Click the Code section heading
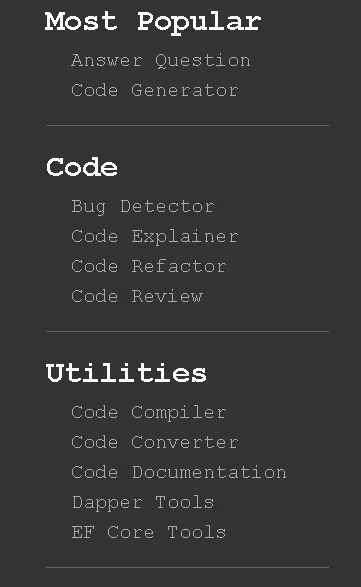Image resolution: width=361 pixels, height=587 pixels. (82, 167)
